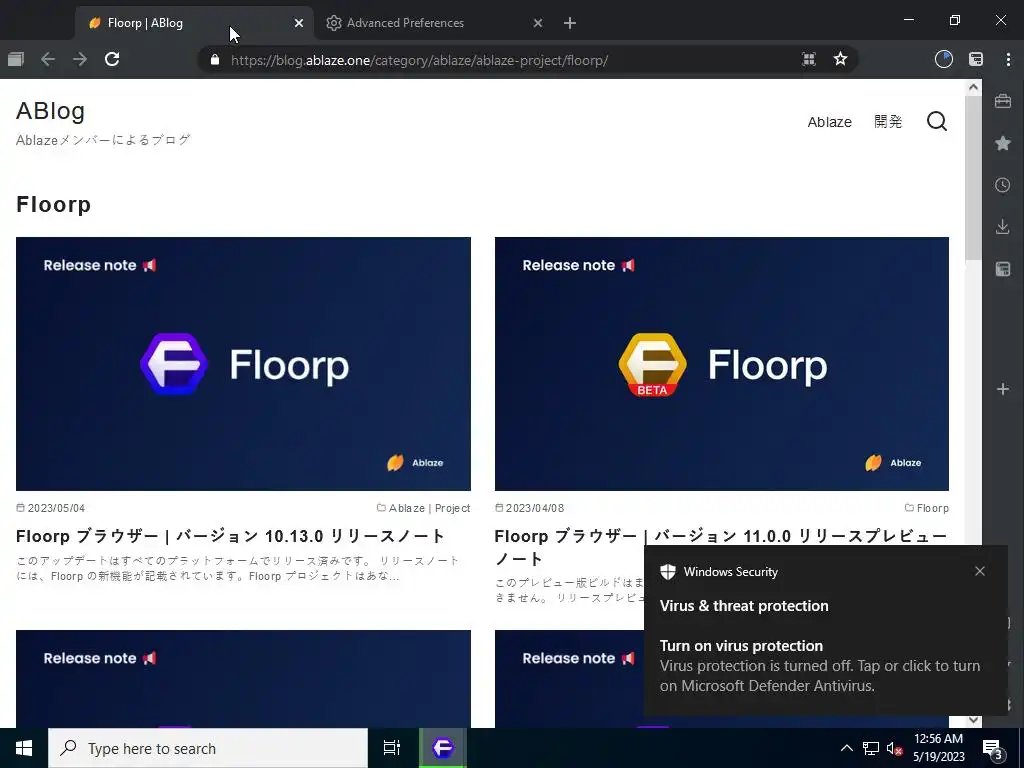Focus the URL address bar
1024x768 pixels.
pyautogui.click(x=509, y=60)
